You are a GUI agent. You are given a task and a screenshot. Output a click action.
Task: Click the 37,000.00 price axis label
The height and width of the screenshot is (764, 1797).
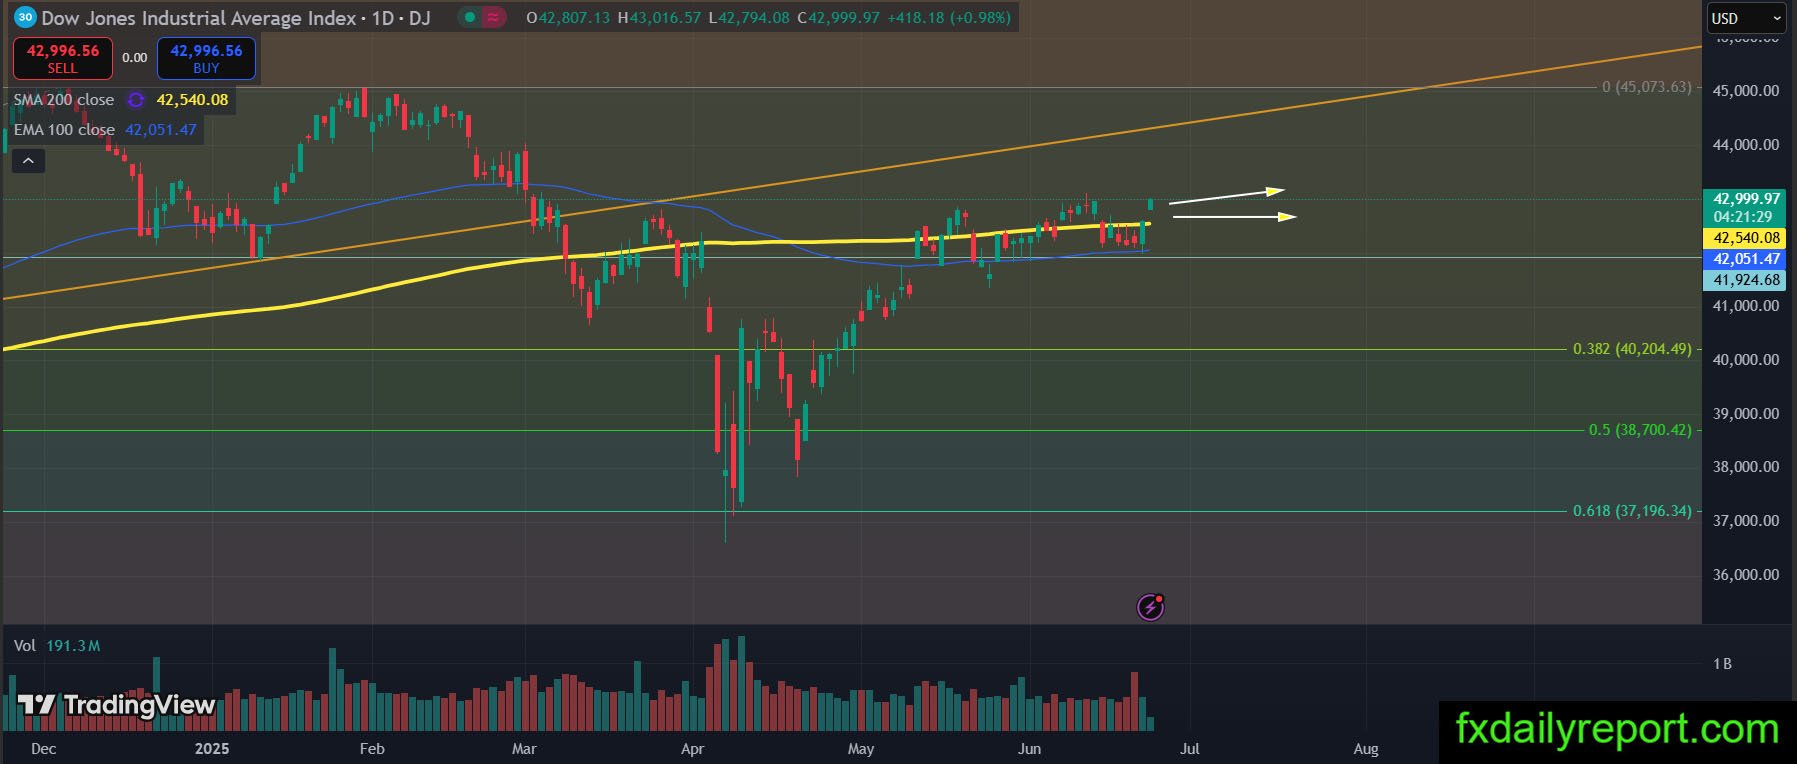pos(1746,521)
